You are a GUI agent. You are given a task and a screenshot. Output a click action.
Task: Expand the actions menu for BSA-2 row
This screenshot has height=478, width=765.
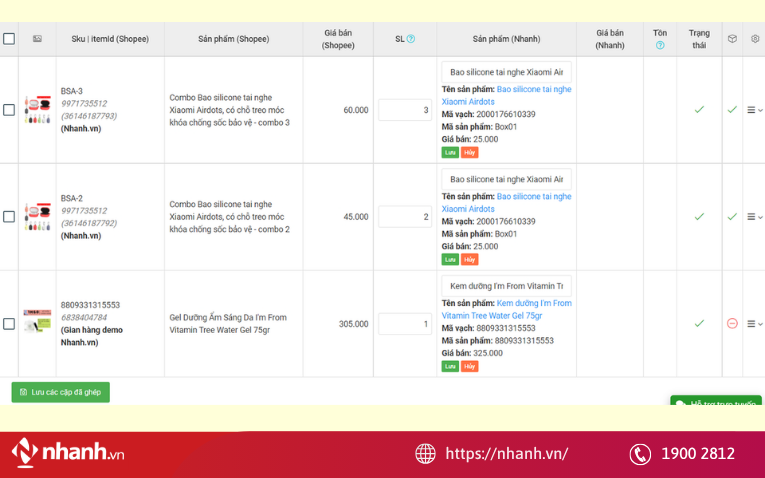coord(754,217)
